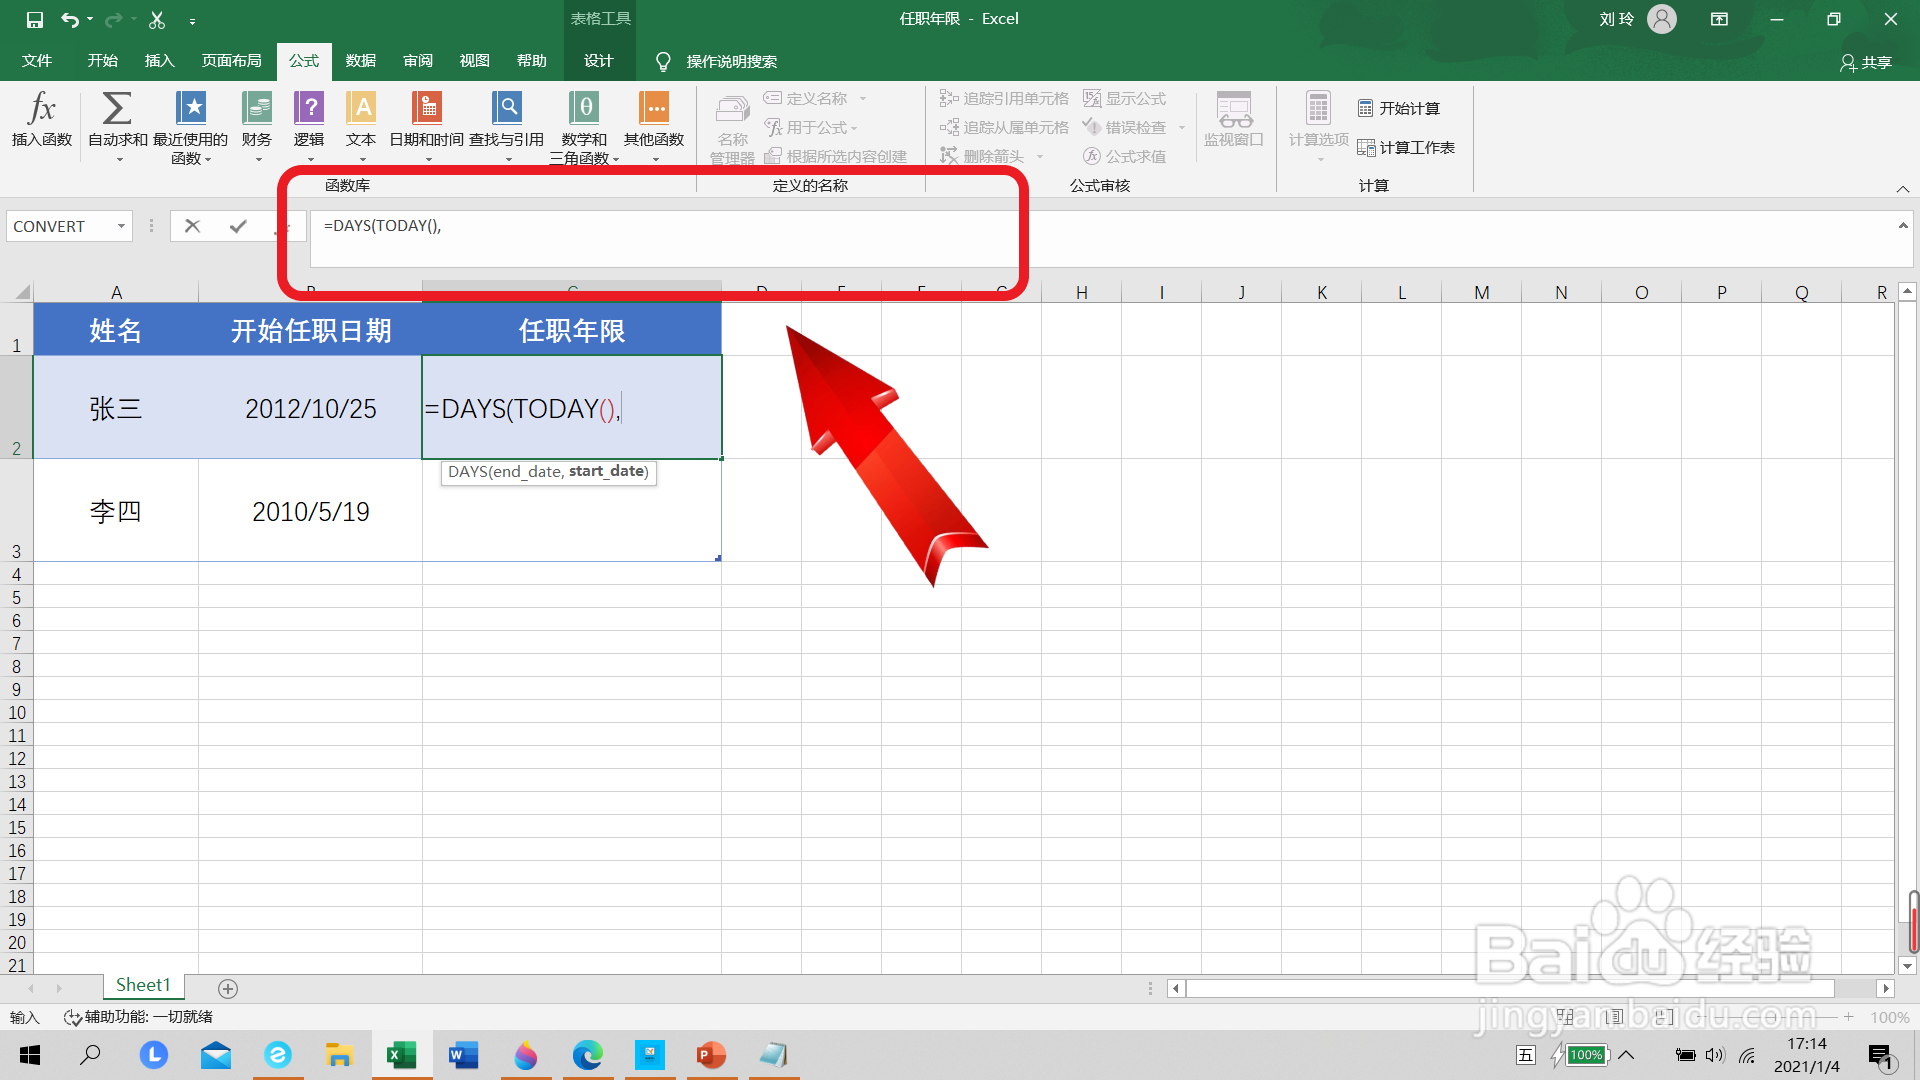Image resolution: width=1920 pixels, height=1080 pixels.
Task: Expand the formula bar
Action: (1902, 226)
